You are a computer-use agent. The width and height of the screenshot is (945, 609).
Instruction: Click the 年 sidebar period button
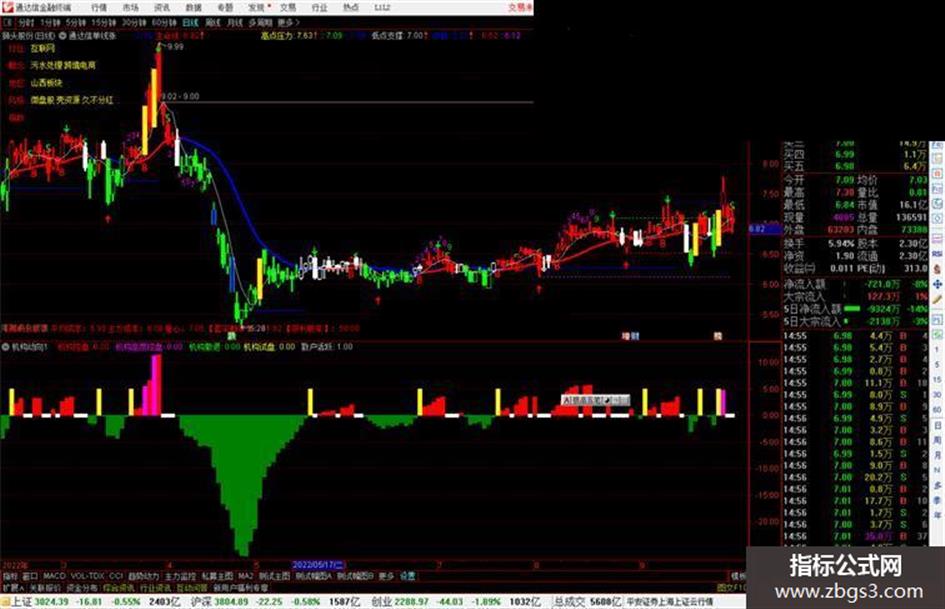click(x=937, y=516)
